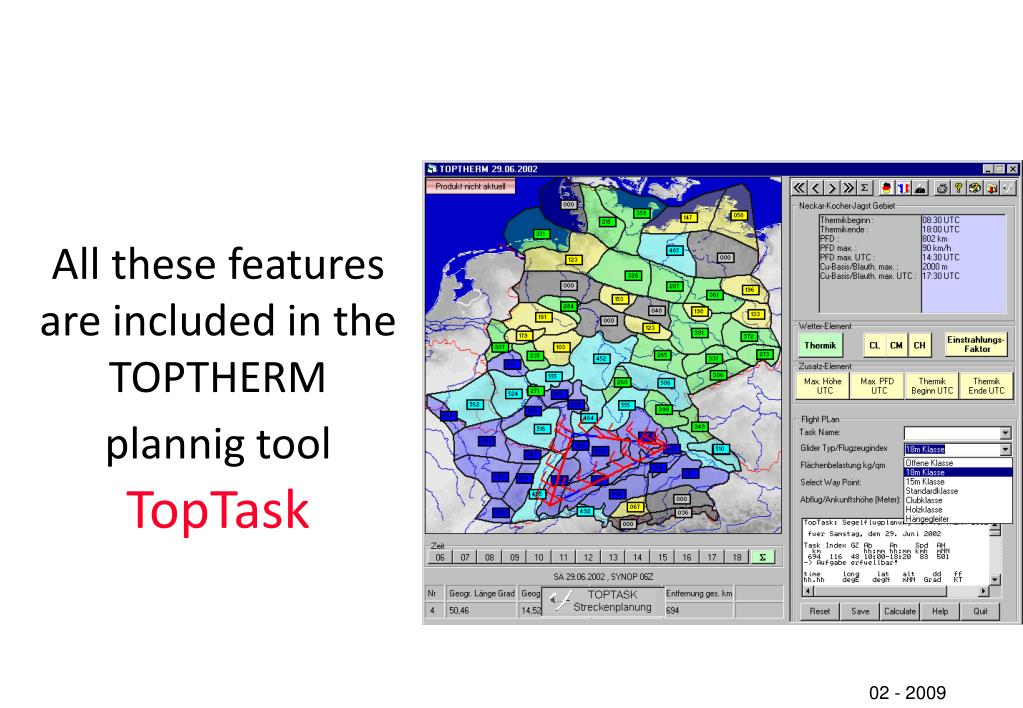The image size is (1023, 708).
Task: Select the France flag map icon
Action: coord(903,188)
